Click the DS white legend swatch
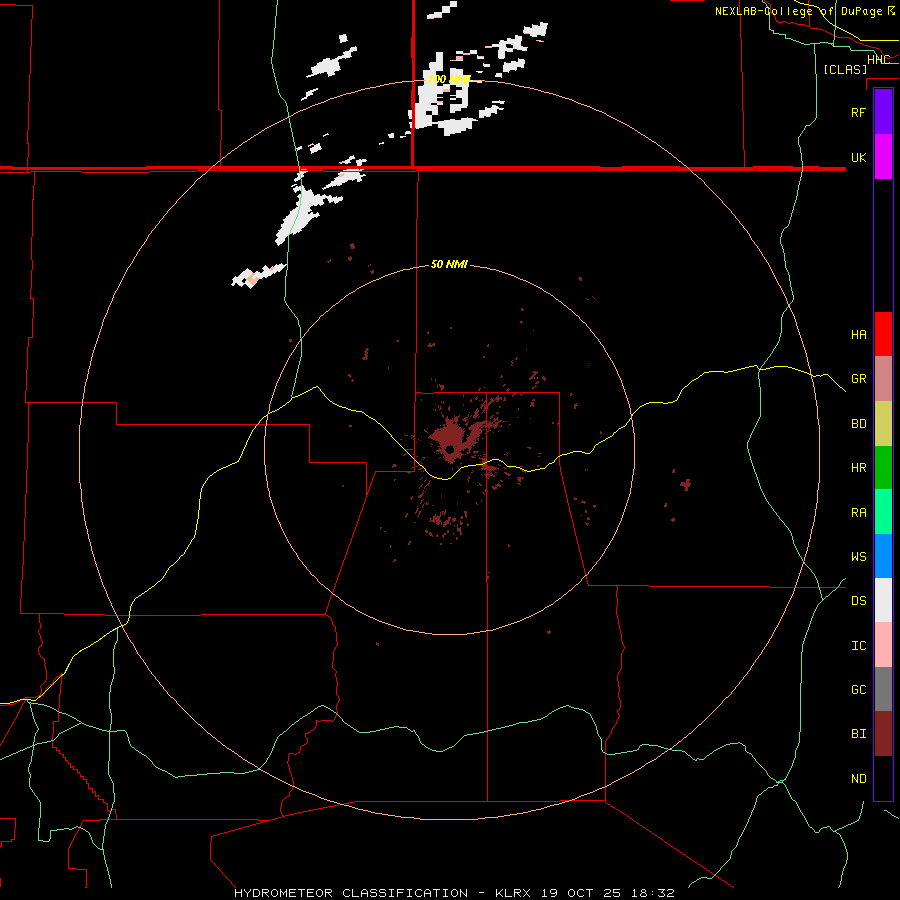Image resolution: width=900 pixels, height=900 pixels. [883, 600]
